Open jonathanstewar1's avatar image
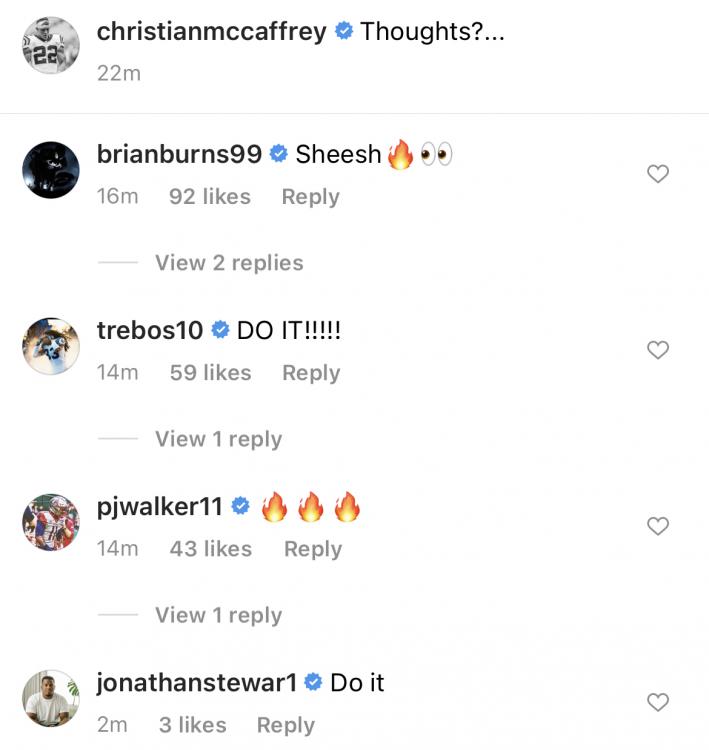Image resolution: width=709 pixels, height=750 pixels. (50, 698)
